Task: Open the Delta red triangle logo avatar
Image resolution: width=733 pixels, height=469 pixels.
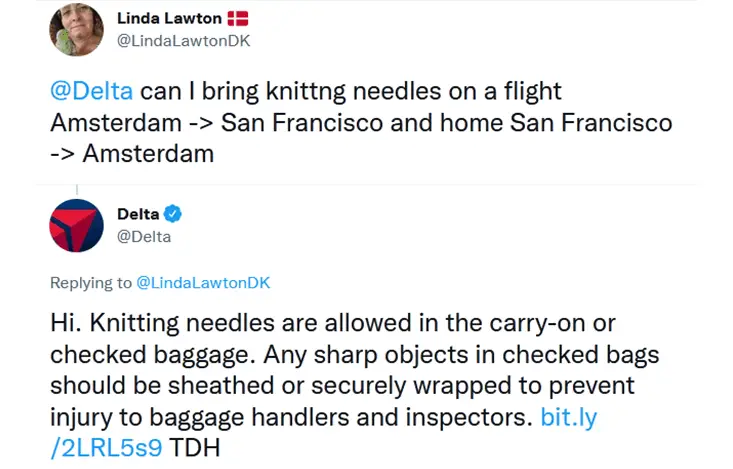Action: (76, 225)
